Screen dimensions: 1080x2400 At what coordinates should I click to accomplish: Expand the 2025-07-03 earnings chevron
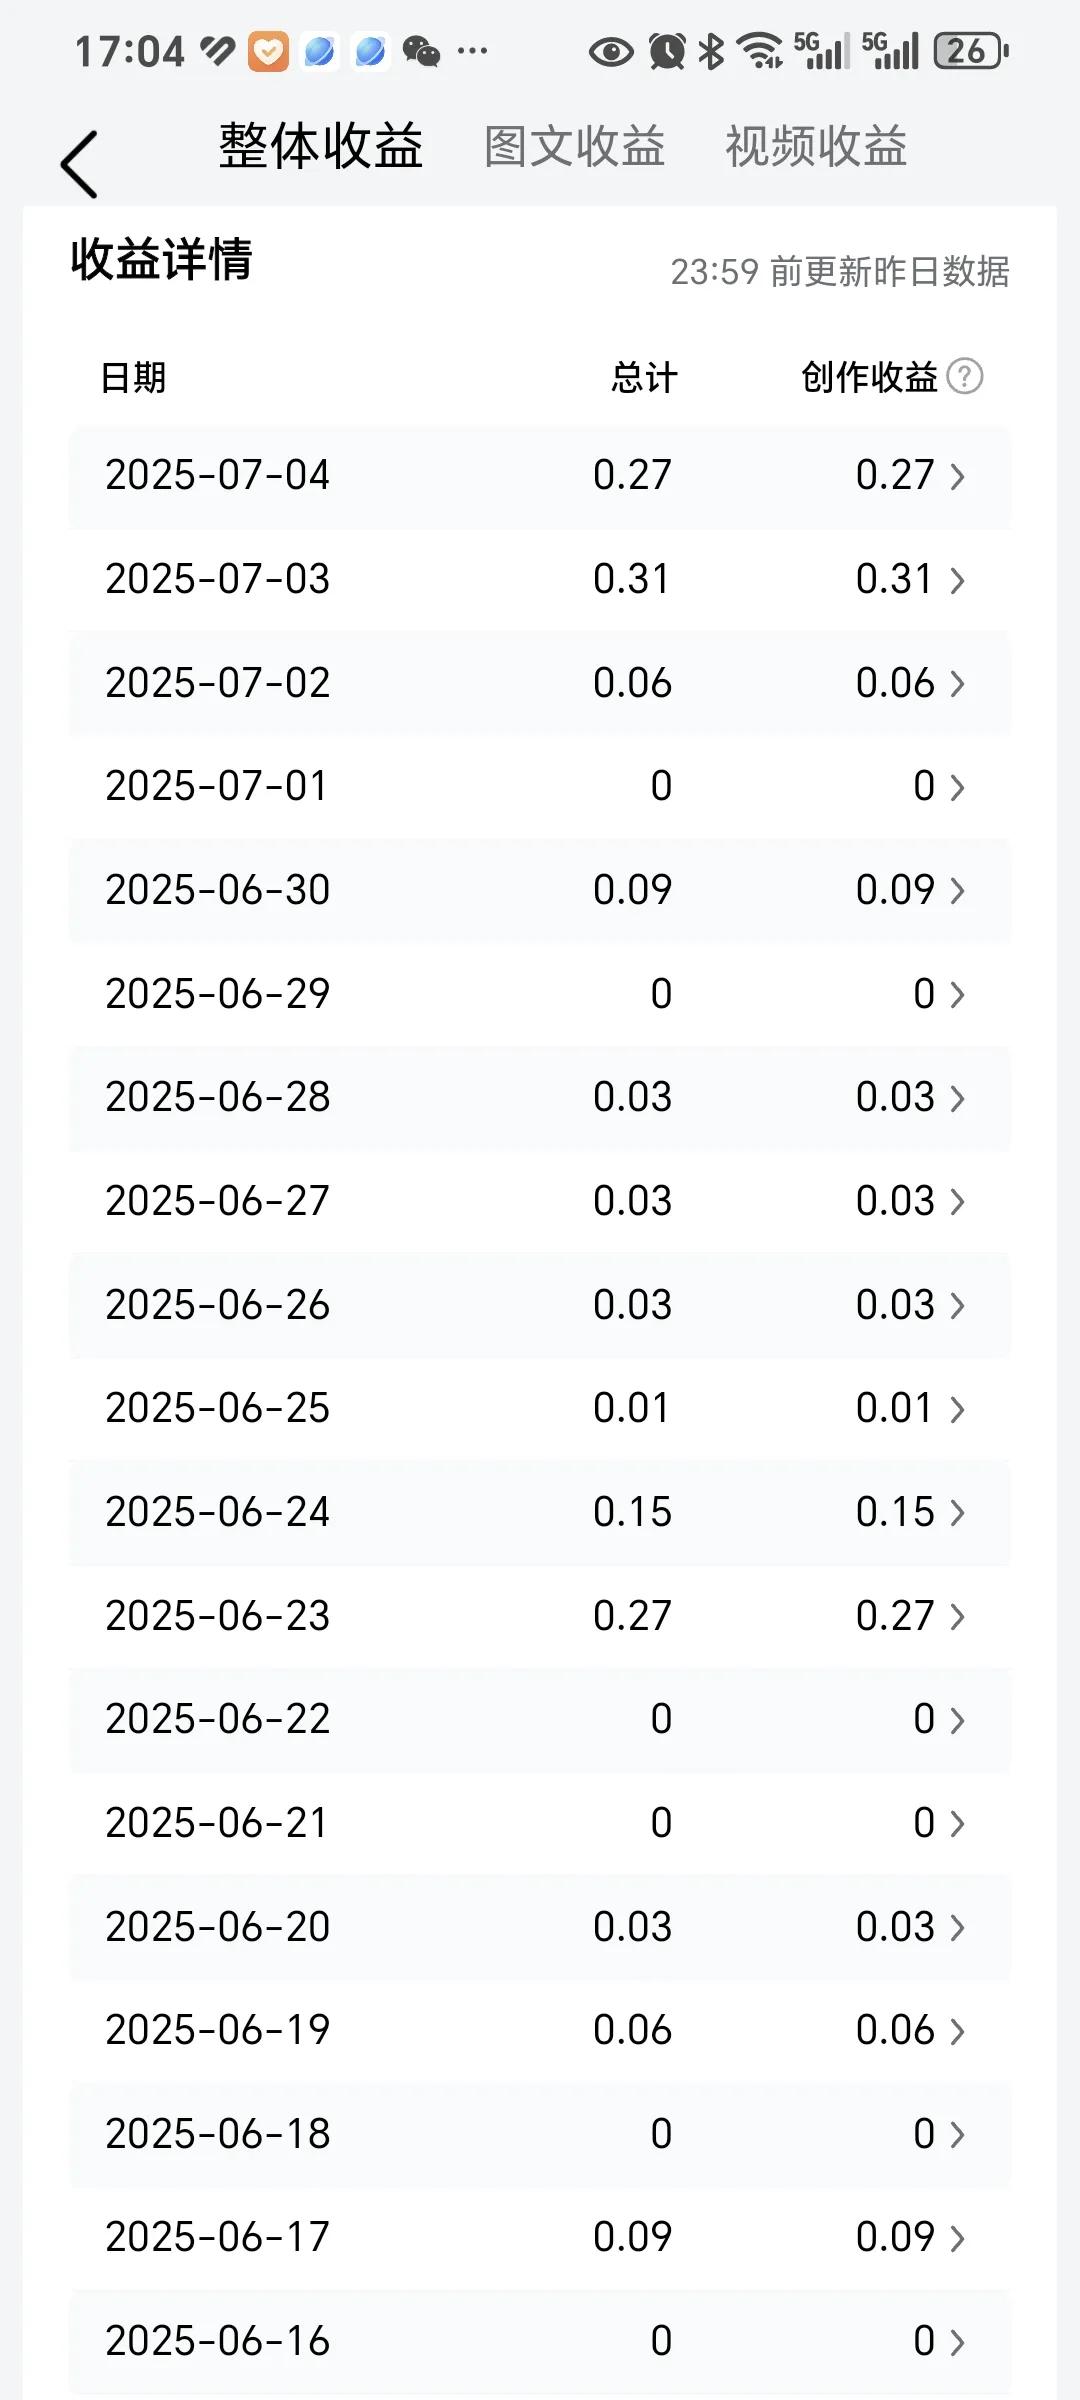957,580
